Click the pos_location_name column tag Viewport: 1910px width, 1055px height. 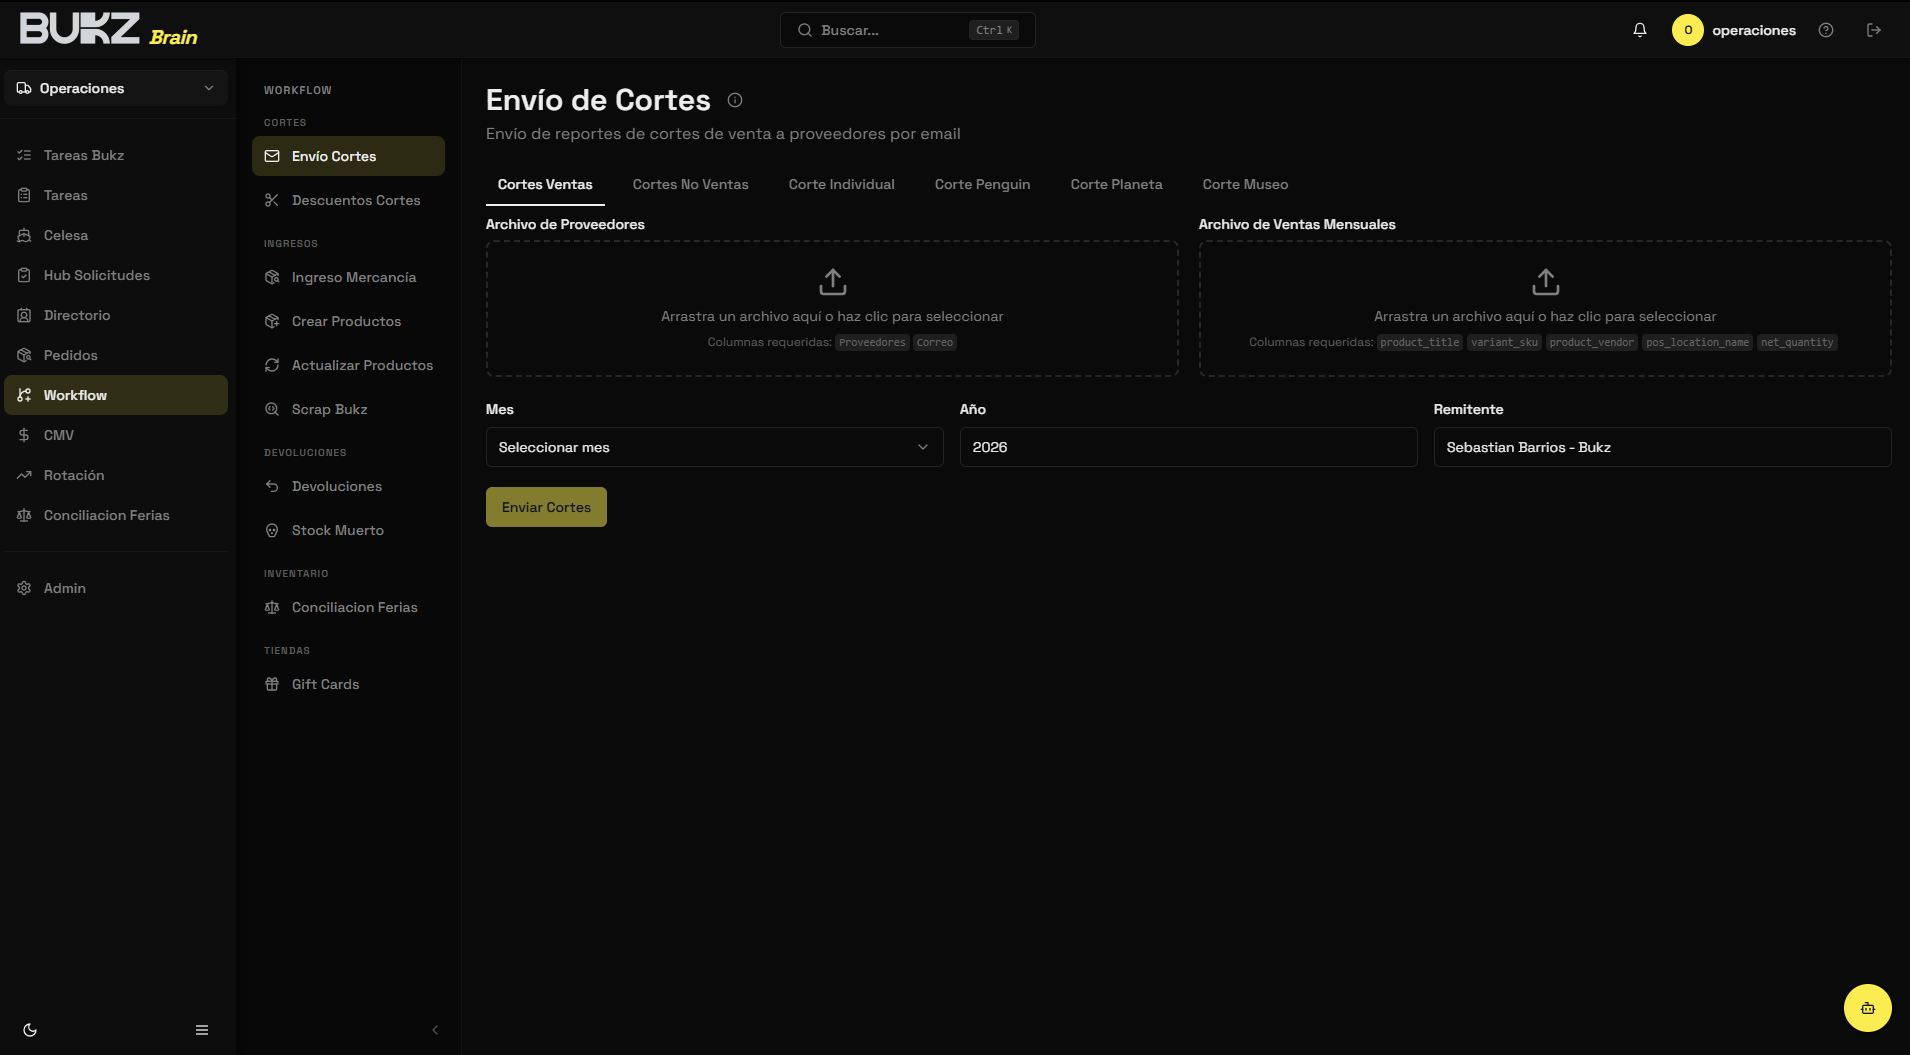(x=1697, y=342)
